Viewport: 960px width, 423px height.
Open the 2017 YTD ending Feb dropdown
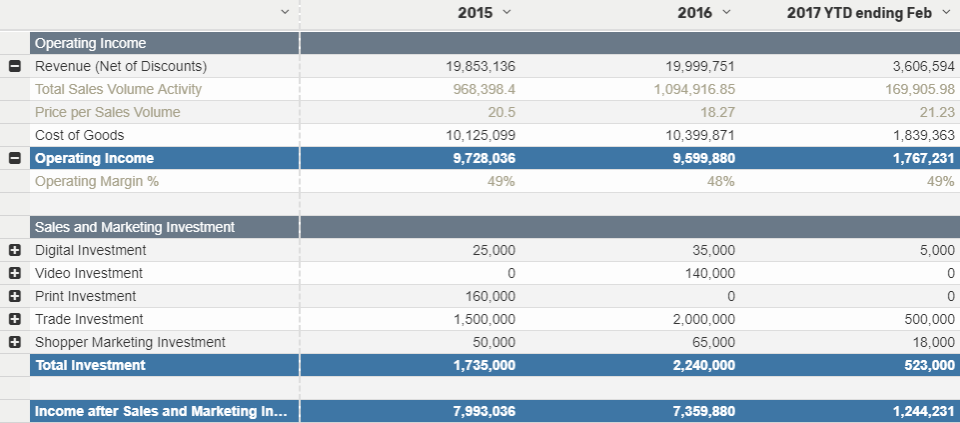945,12
